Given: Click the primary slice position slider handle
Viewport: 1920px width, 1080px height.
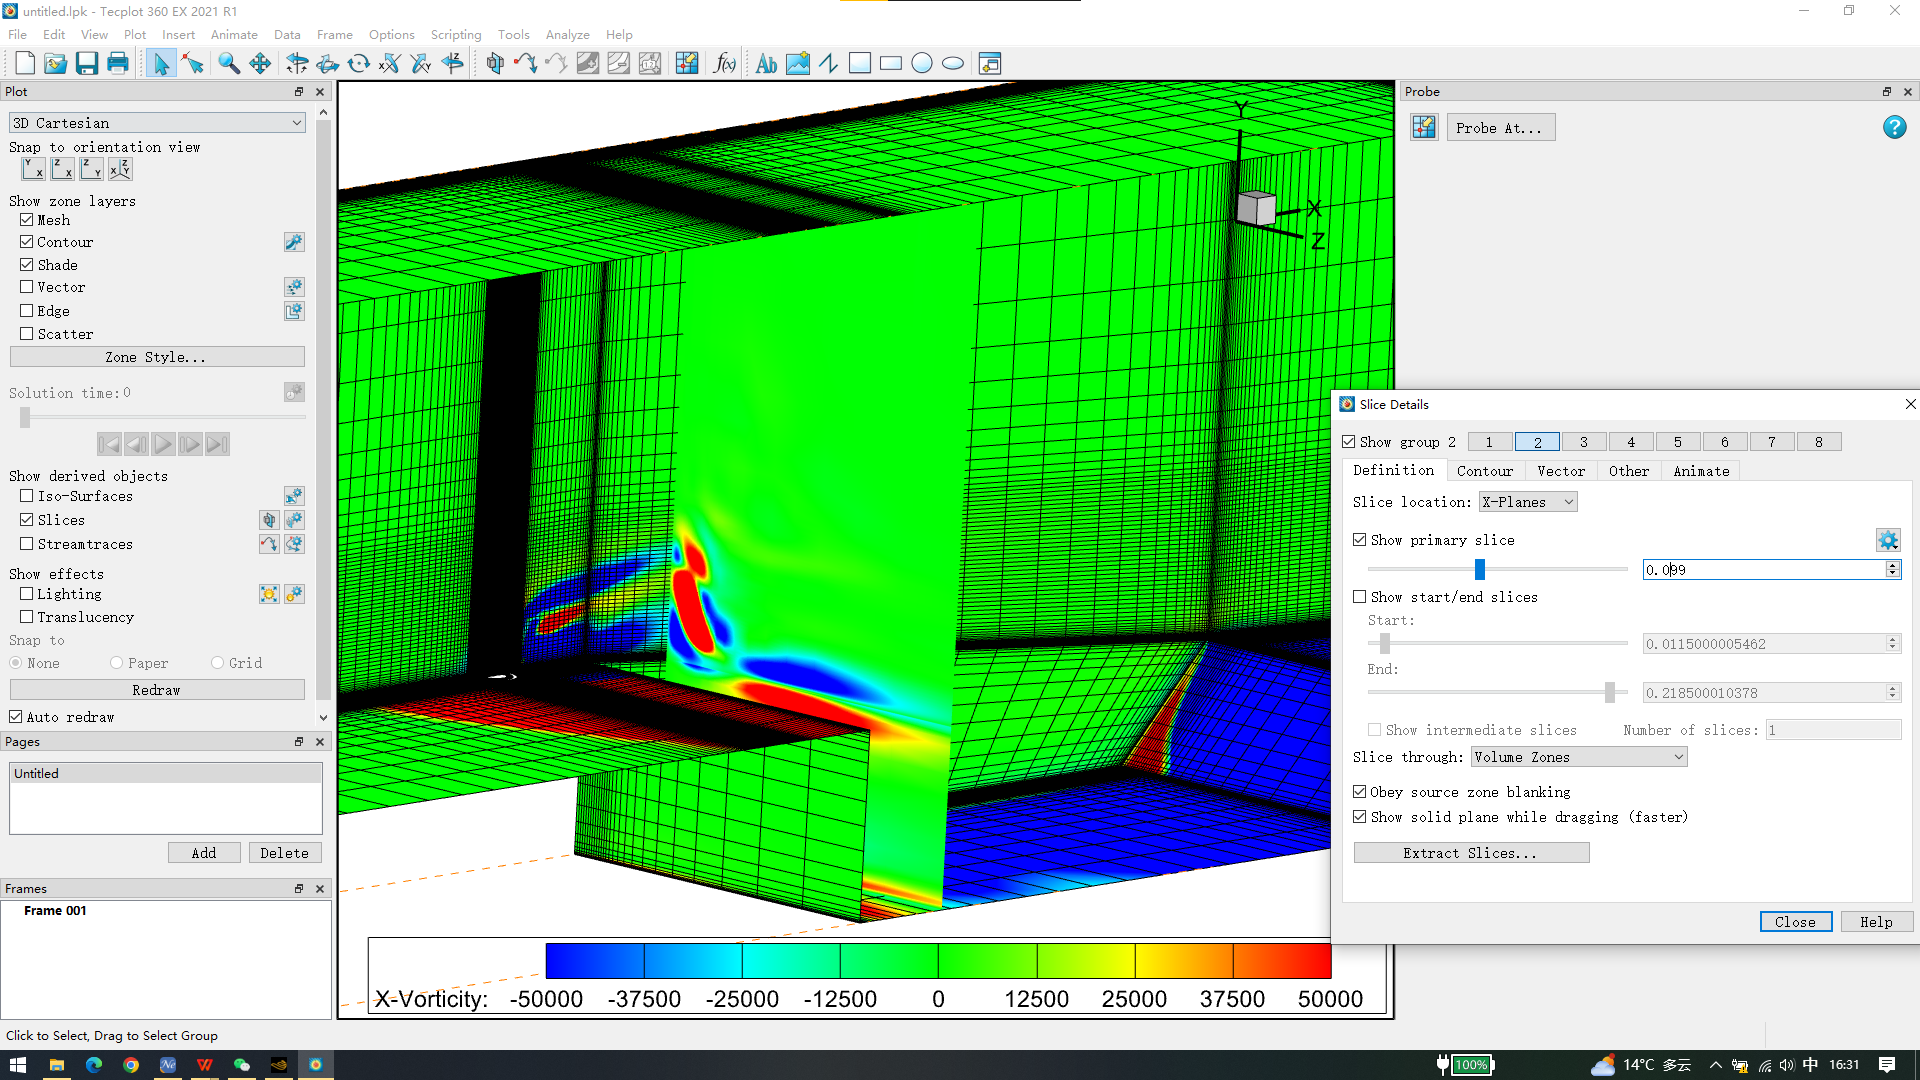Looking at the screenshot, I should pyautogui.click(x=1480, y=569).
